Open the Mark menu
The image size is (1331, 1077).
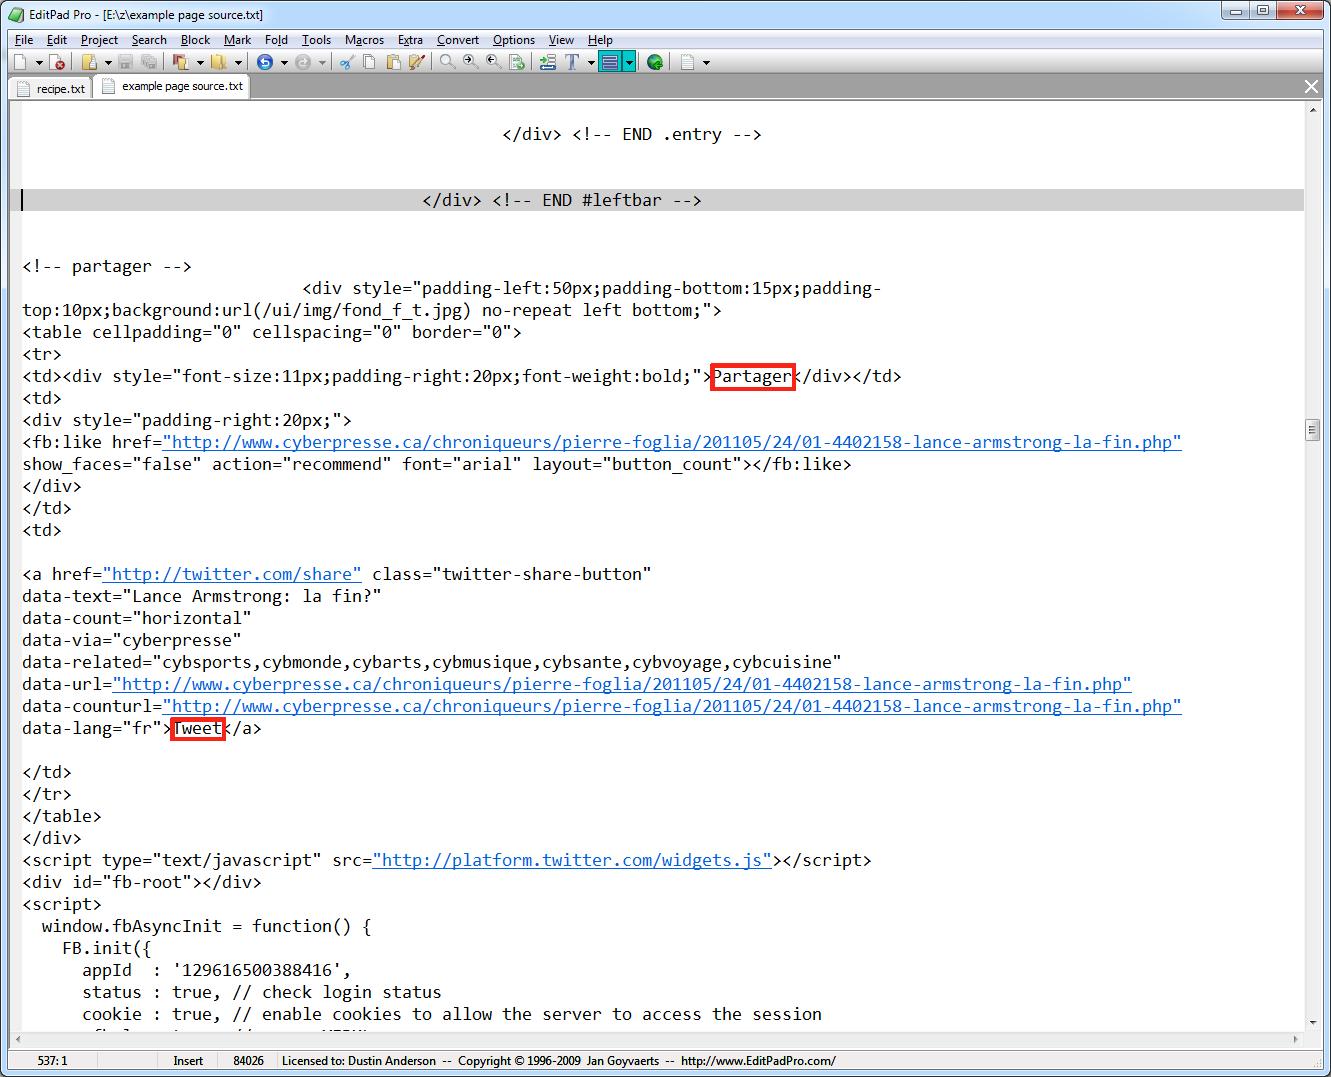click(237, 40)
